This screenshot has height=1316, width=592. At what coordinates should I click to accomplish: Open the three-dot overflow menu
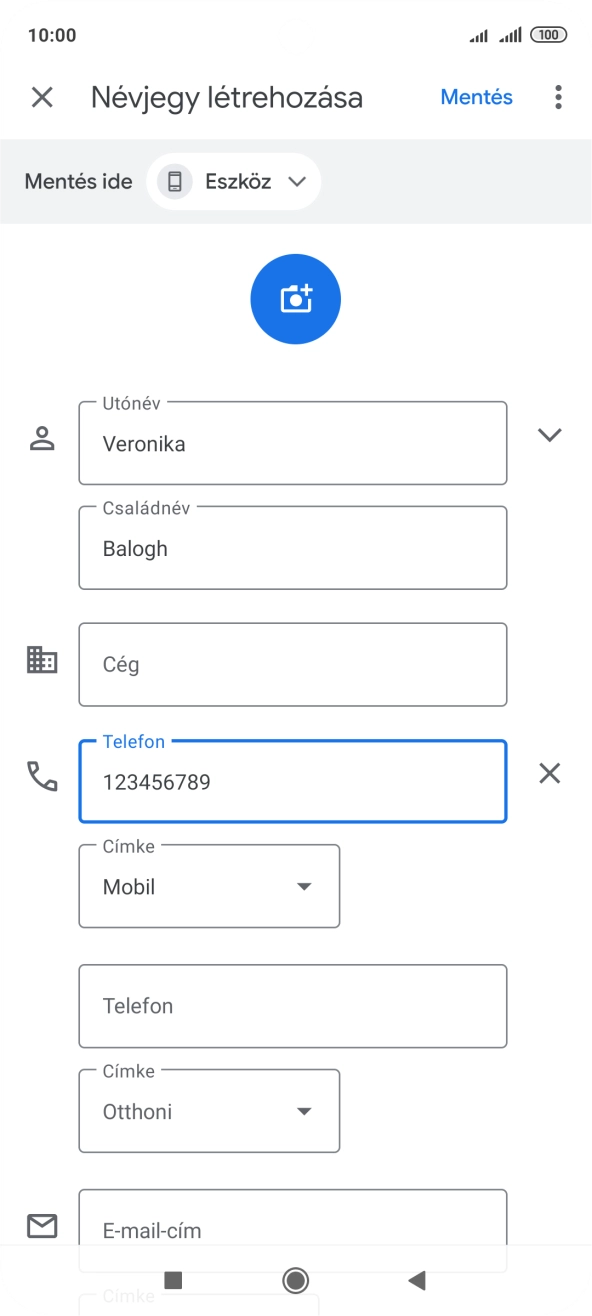pyautogui.click(x=557, y=97)
